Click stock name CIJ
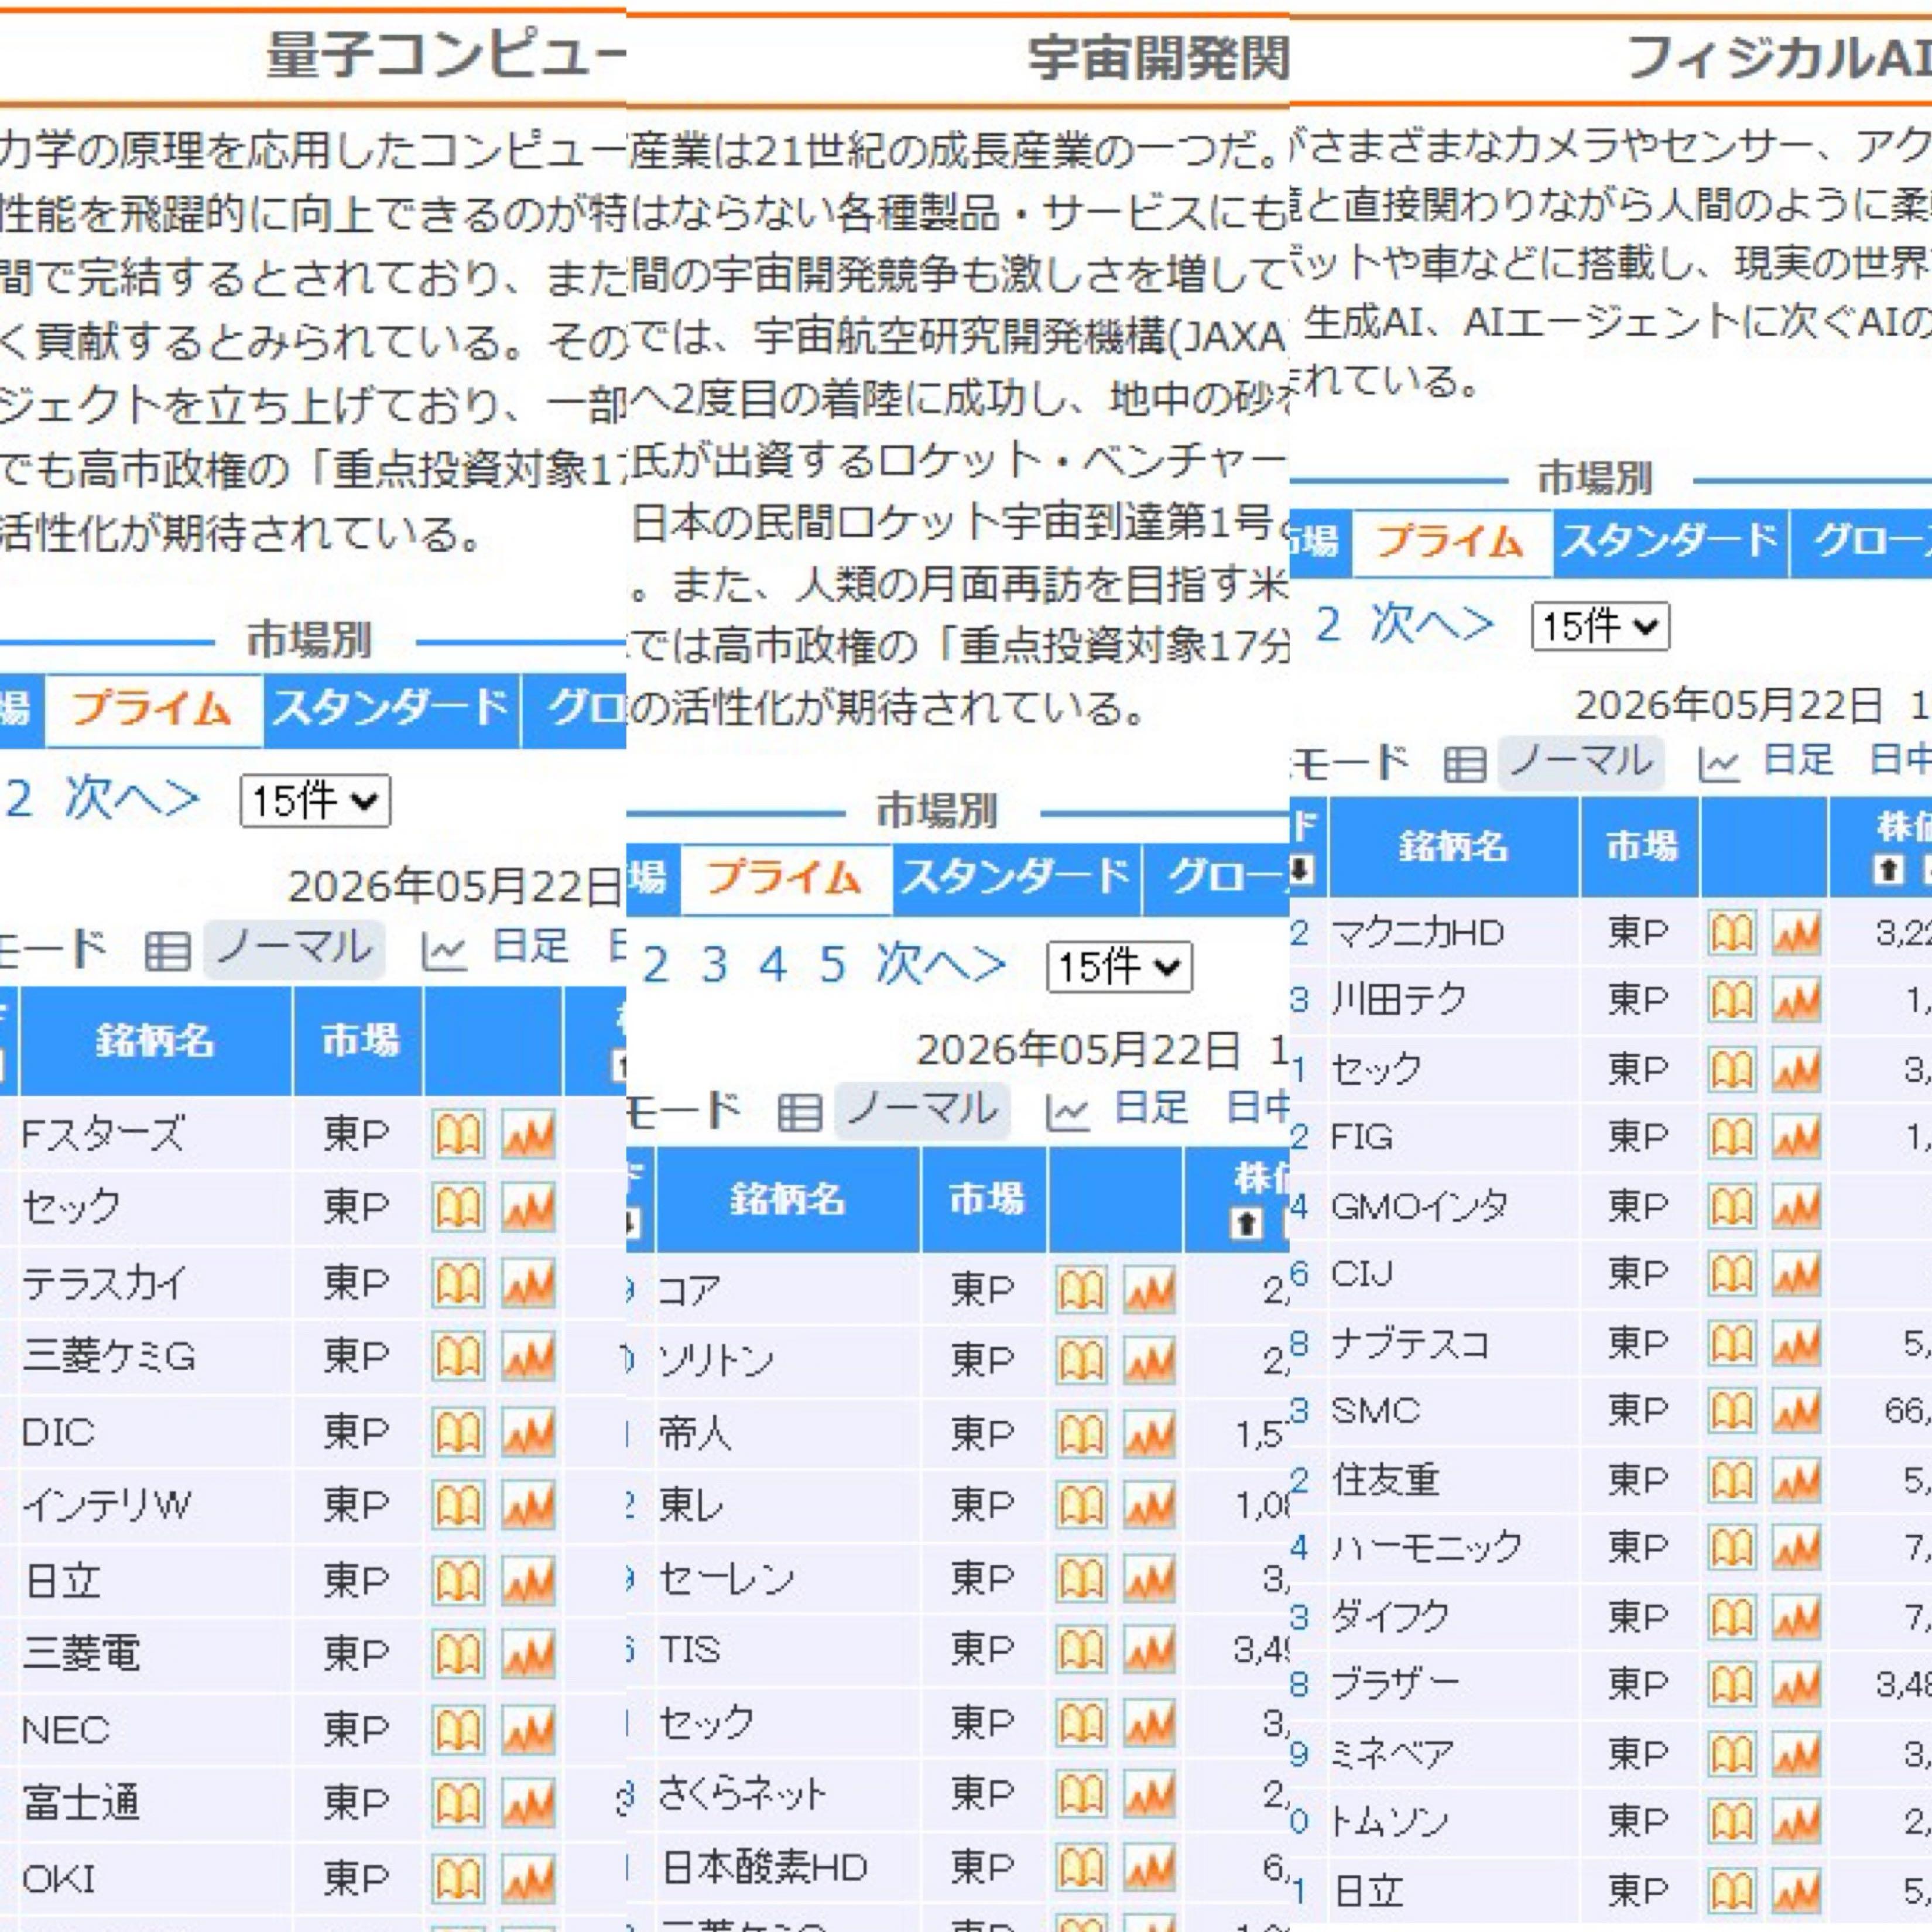 click(1362, 1274)
